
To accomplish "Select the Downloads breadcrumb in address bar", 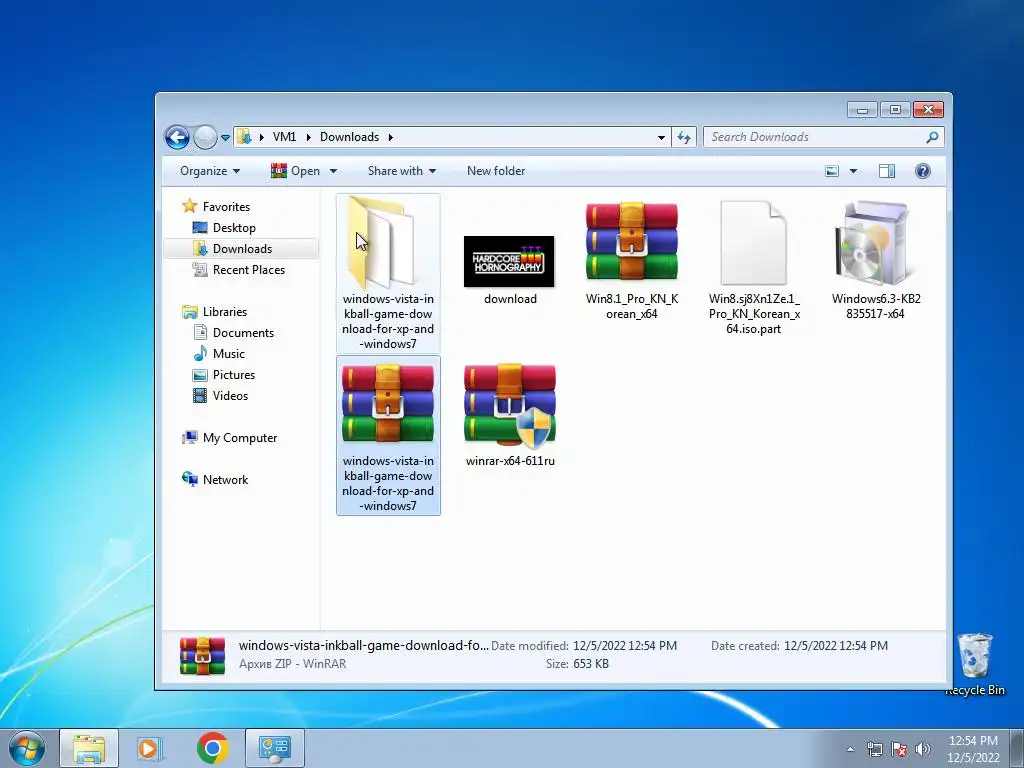I will (x=349, y=137).
